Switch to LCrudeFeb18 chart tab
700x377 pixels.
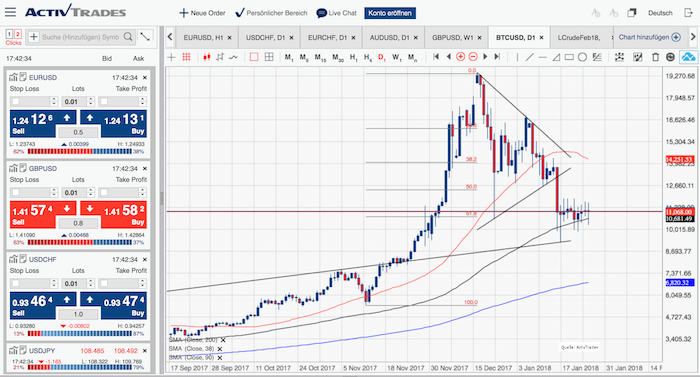pyautogui.click(x=579, y=38)
